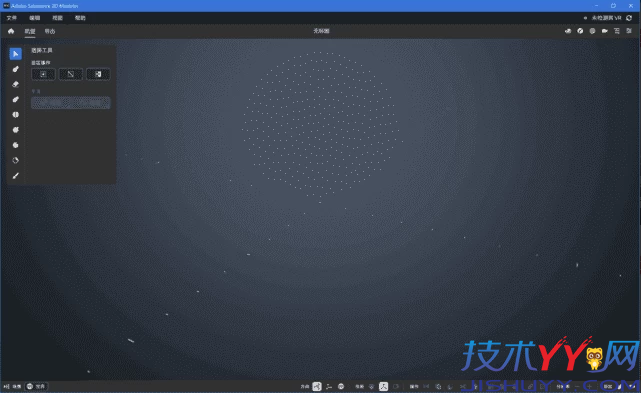Open the circular compass-style top-right icon
Viewport: 641px width, 393px height.
pos(580,31)
